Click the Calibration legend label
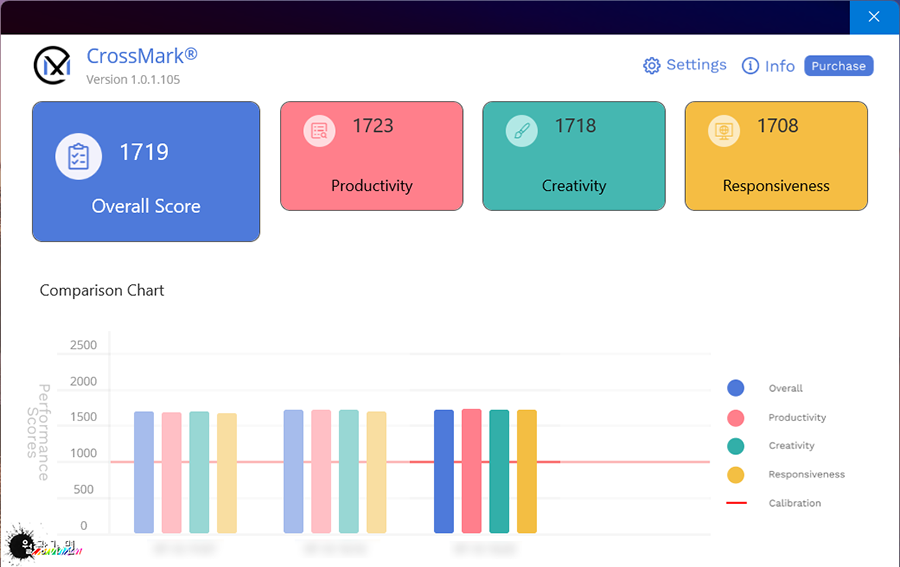 794,503
